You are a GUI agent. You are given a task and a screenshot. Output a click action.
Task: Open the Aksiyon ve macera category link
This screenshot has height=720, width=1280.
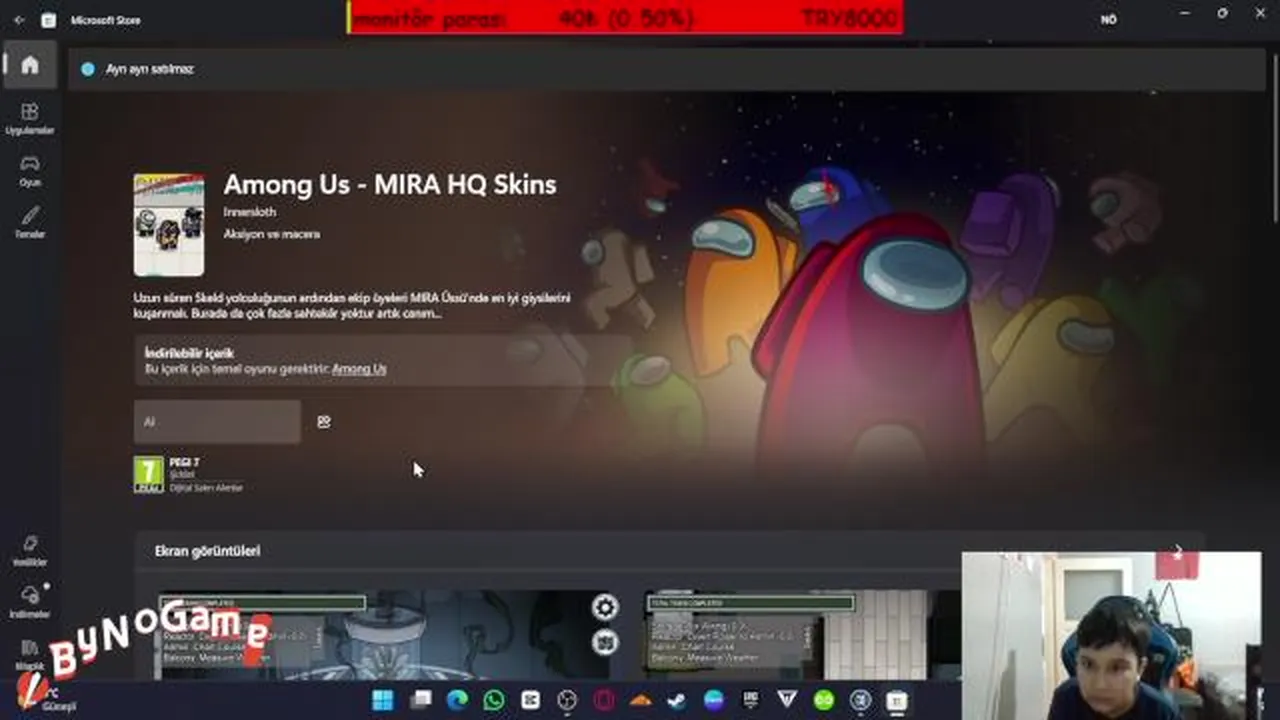[x=272, y=234]
